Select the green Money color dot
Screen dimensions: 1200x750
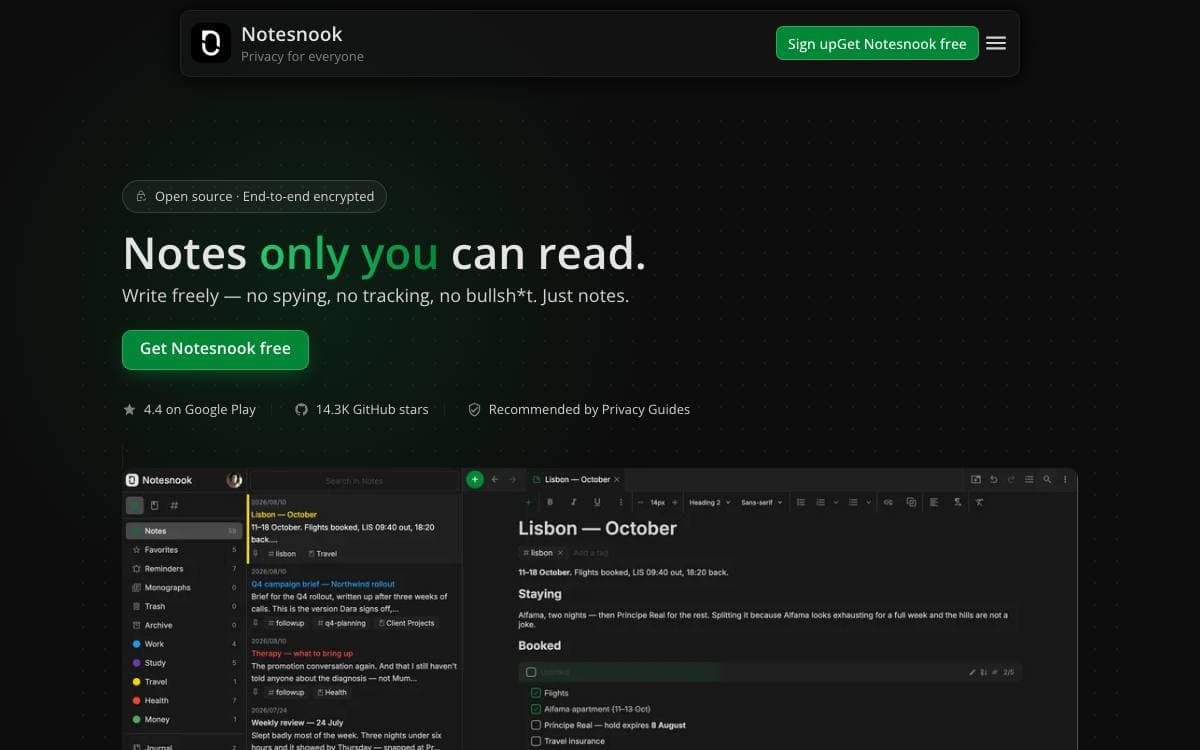pyautogui.click(x=136, y=719)
